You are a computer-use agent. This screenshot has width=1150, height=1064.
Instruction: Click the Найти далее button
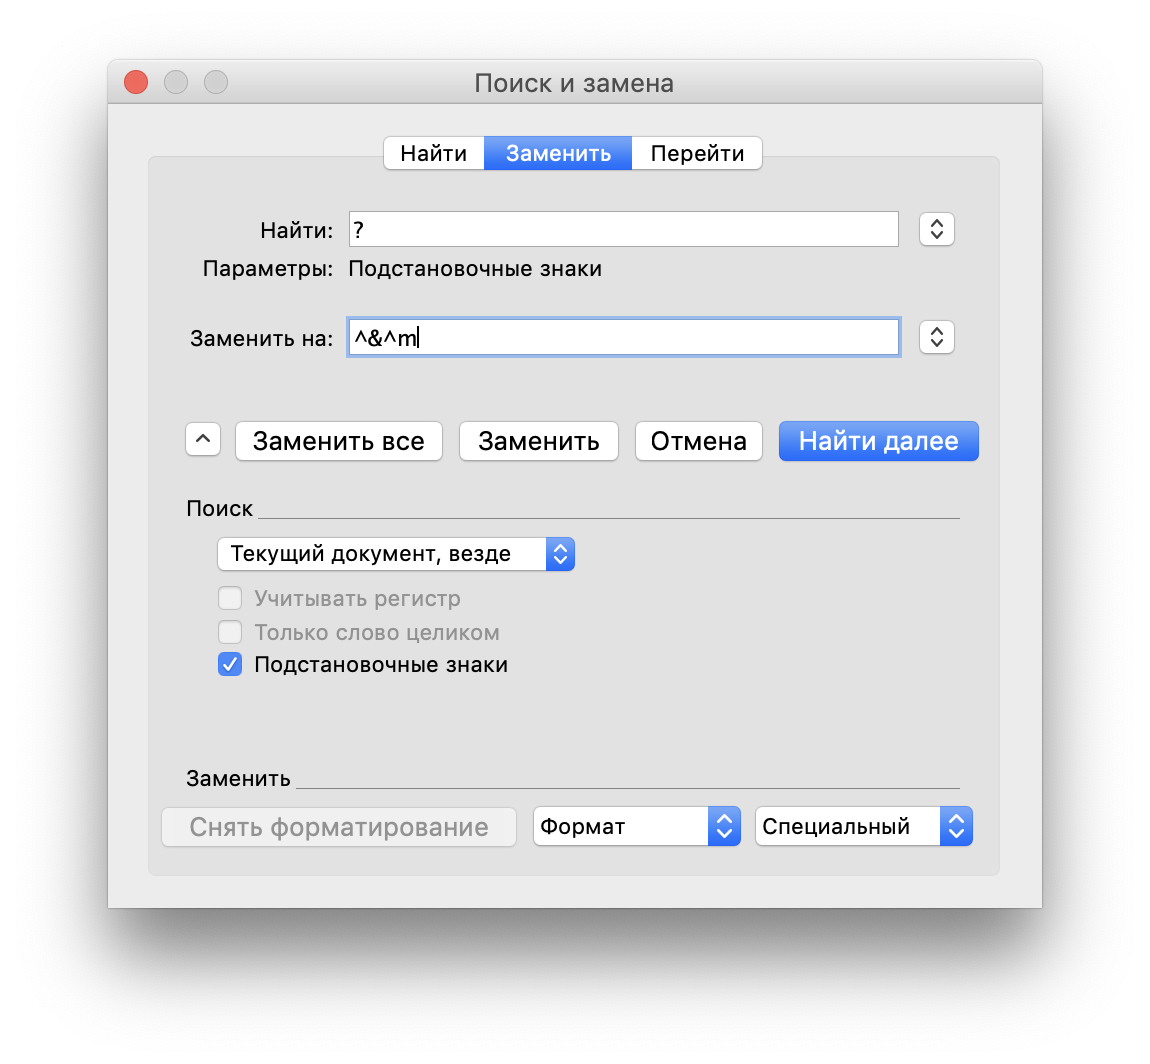pos(879,441)
